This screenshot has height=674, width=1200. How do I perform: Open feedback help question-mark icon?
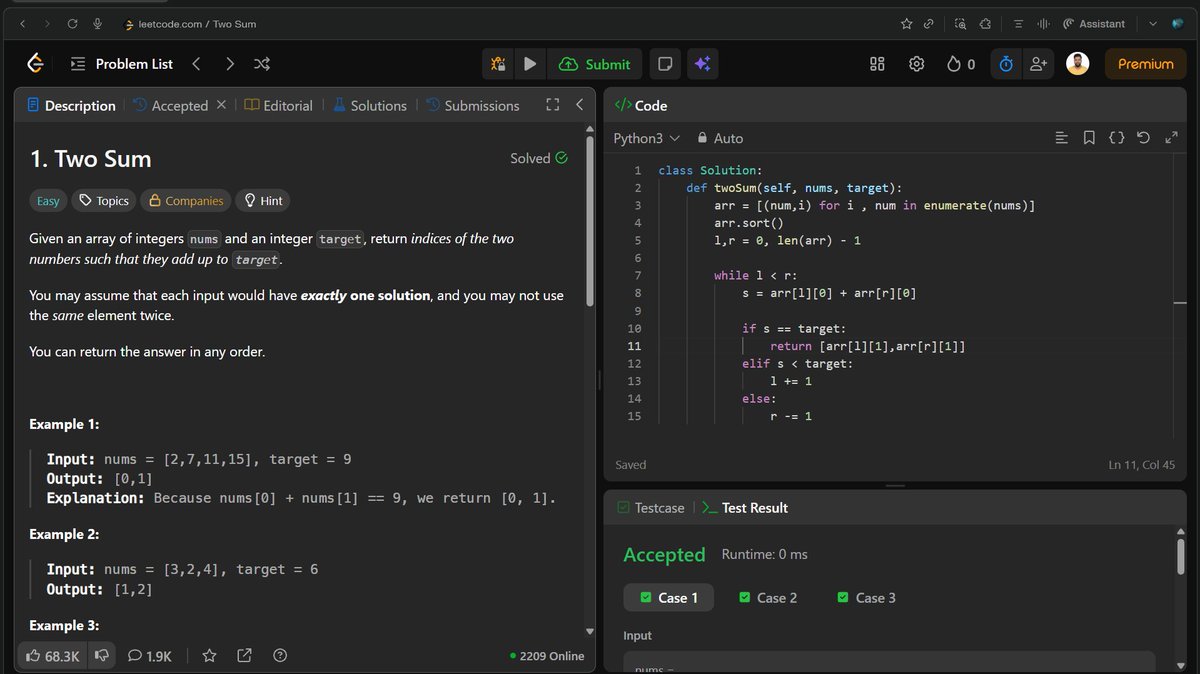point(280,656)
